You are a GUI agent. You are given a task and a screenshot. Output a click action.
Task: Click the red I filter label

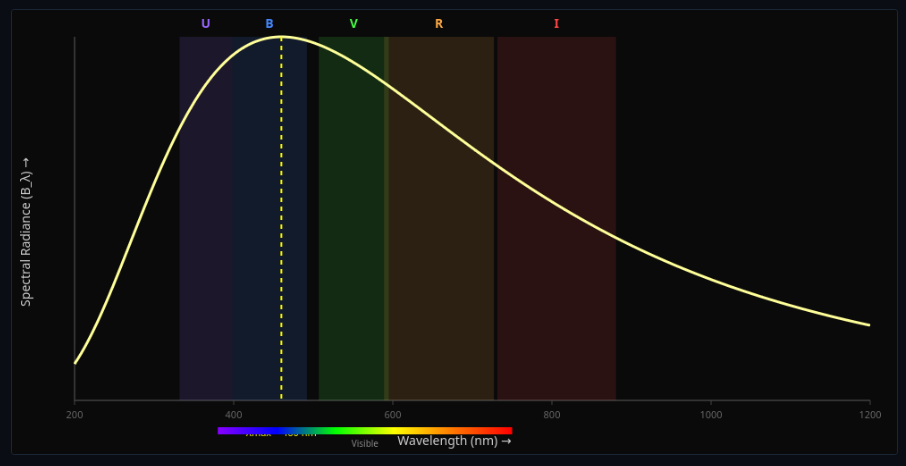[x=556, y=24]
